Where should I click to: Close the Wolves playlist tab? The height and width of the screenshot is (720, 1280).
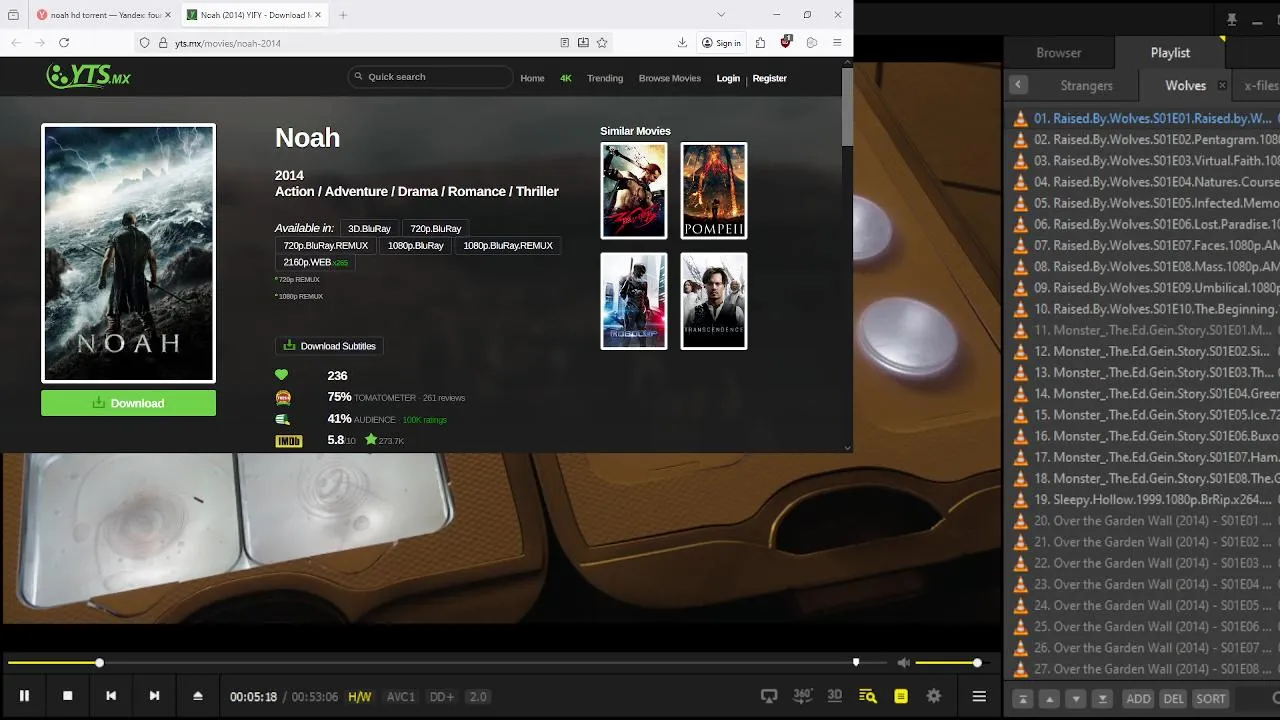[1222, 86]
